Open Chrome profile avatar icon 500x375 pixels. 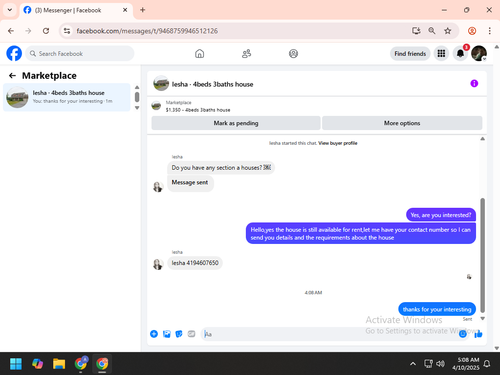tap(472, 31)
